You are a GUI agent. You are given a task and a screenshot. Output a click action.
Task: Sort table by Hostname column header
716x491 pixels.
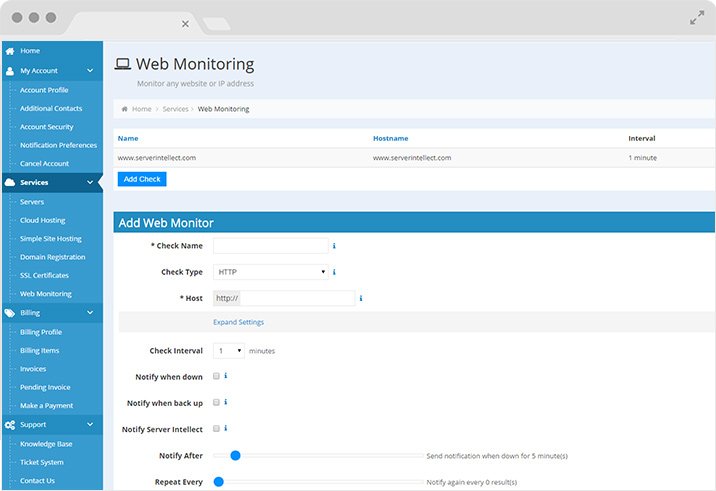coord(390,138)
